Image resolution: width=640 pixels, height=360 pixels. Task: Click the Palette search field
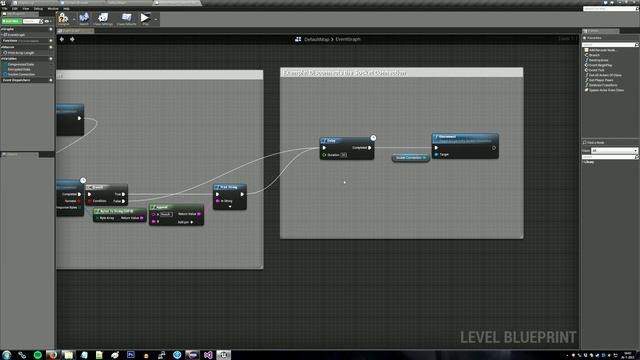coord(609,44)
